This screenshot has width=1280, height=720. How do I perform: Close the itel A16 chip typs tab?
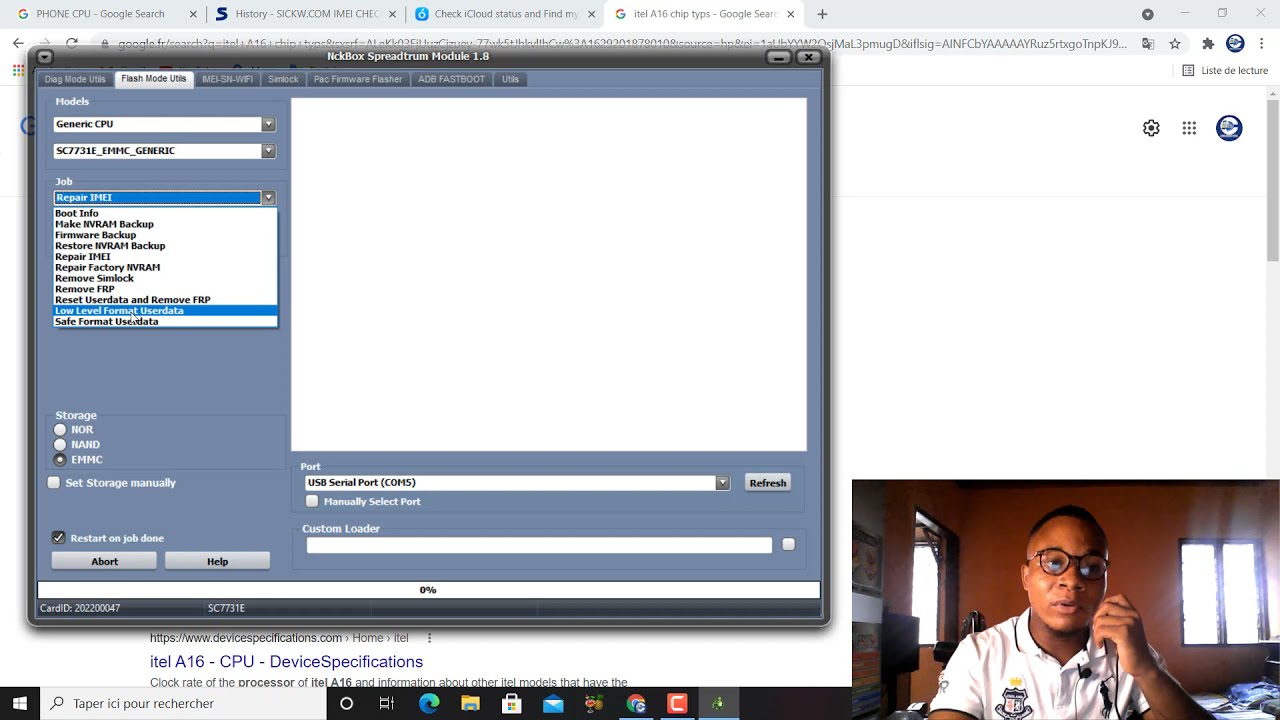791,14
